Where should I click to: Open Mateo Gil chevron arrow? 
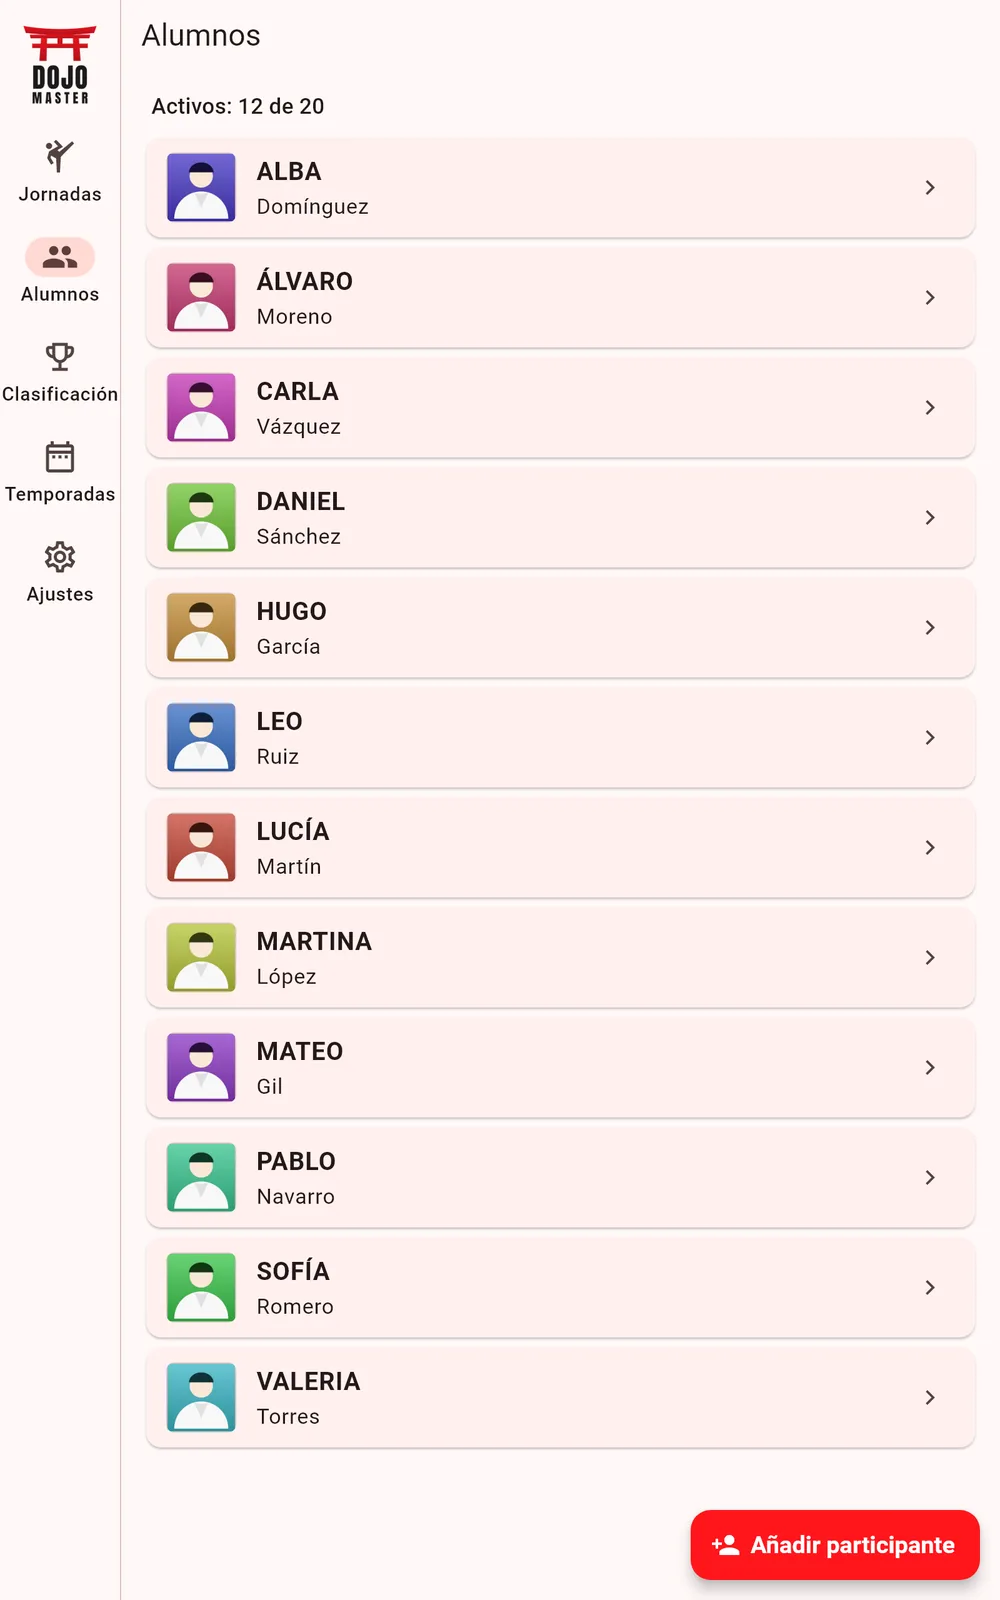pos(930,1067)
